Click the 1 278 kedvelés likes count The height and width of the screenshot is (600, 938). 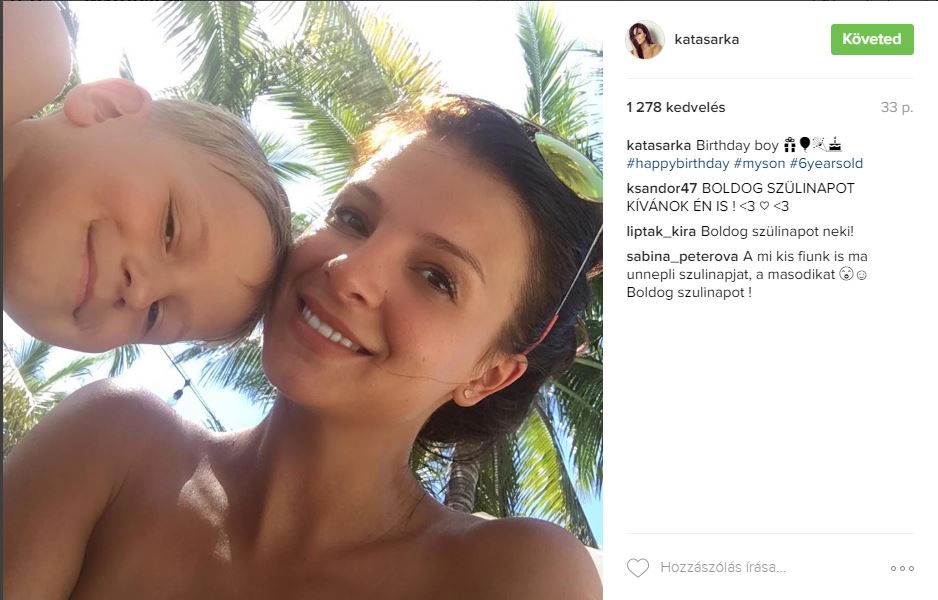[x=675, y=108]
